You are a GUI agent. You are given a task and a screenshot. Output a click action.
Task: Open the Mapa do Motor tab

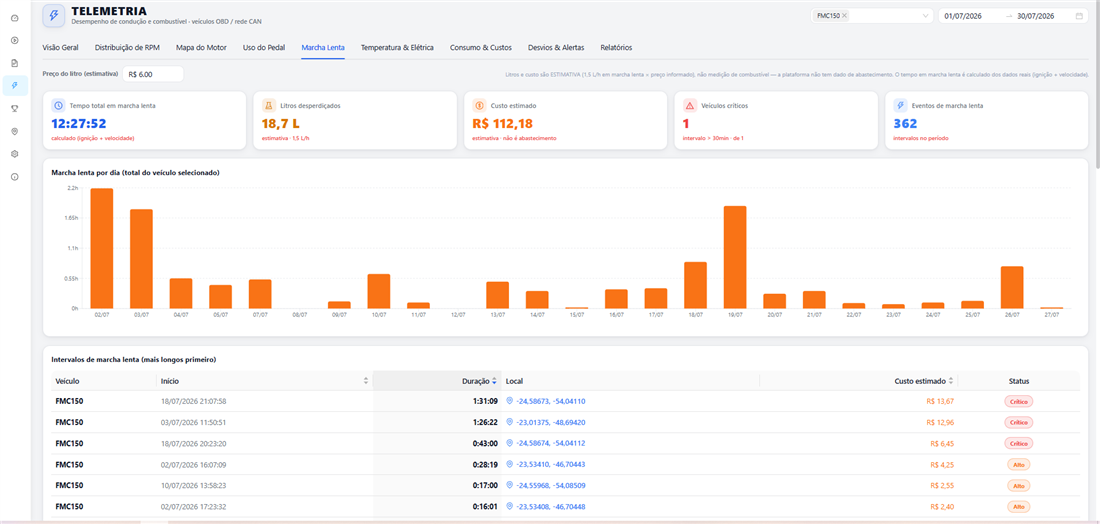click(201, 48)
